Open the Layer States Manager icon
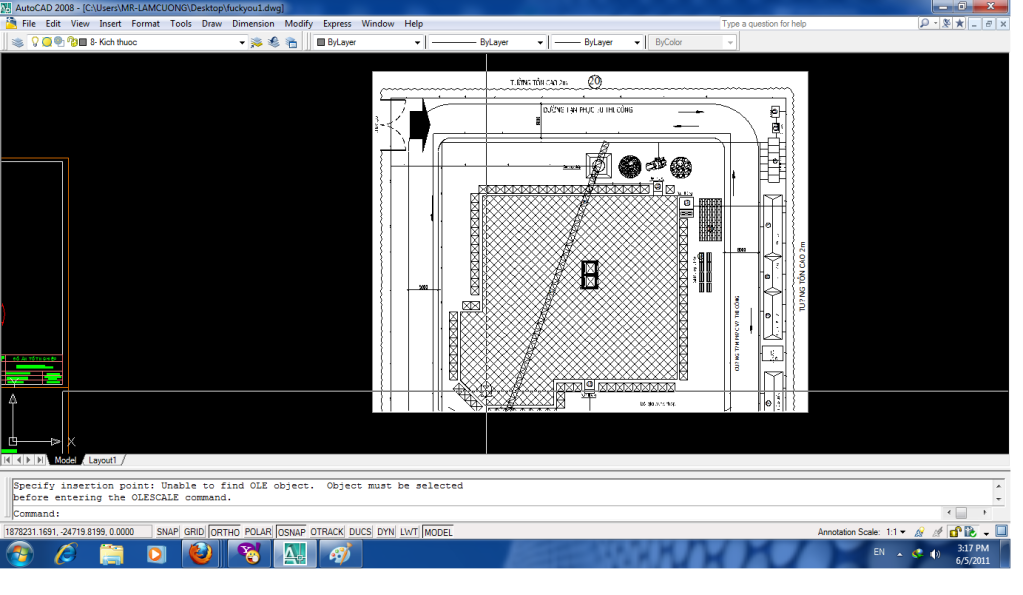The width and height of the screenshot is (1023, 595). tap(292, 42)
